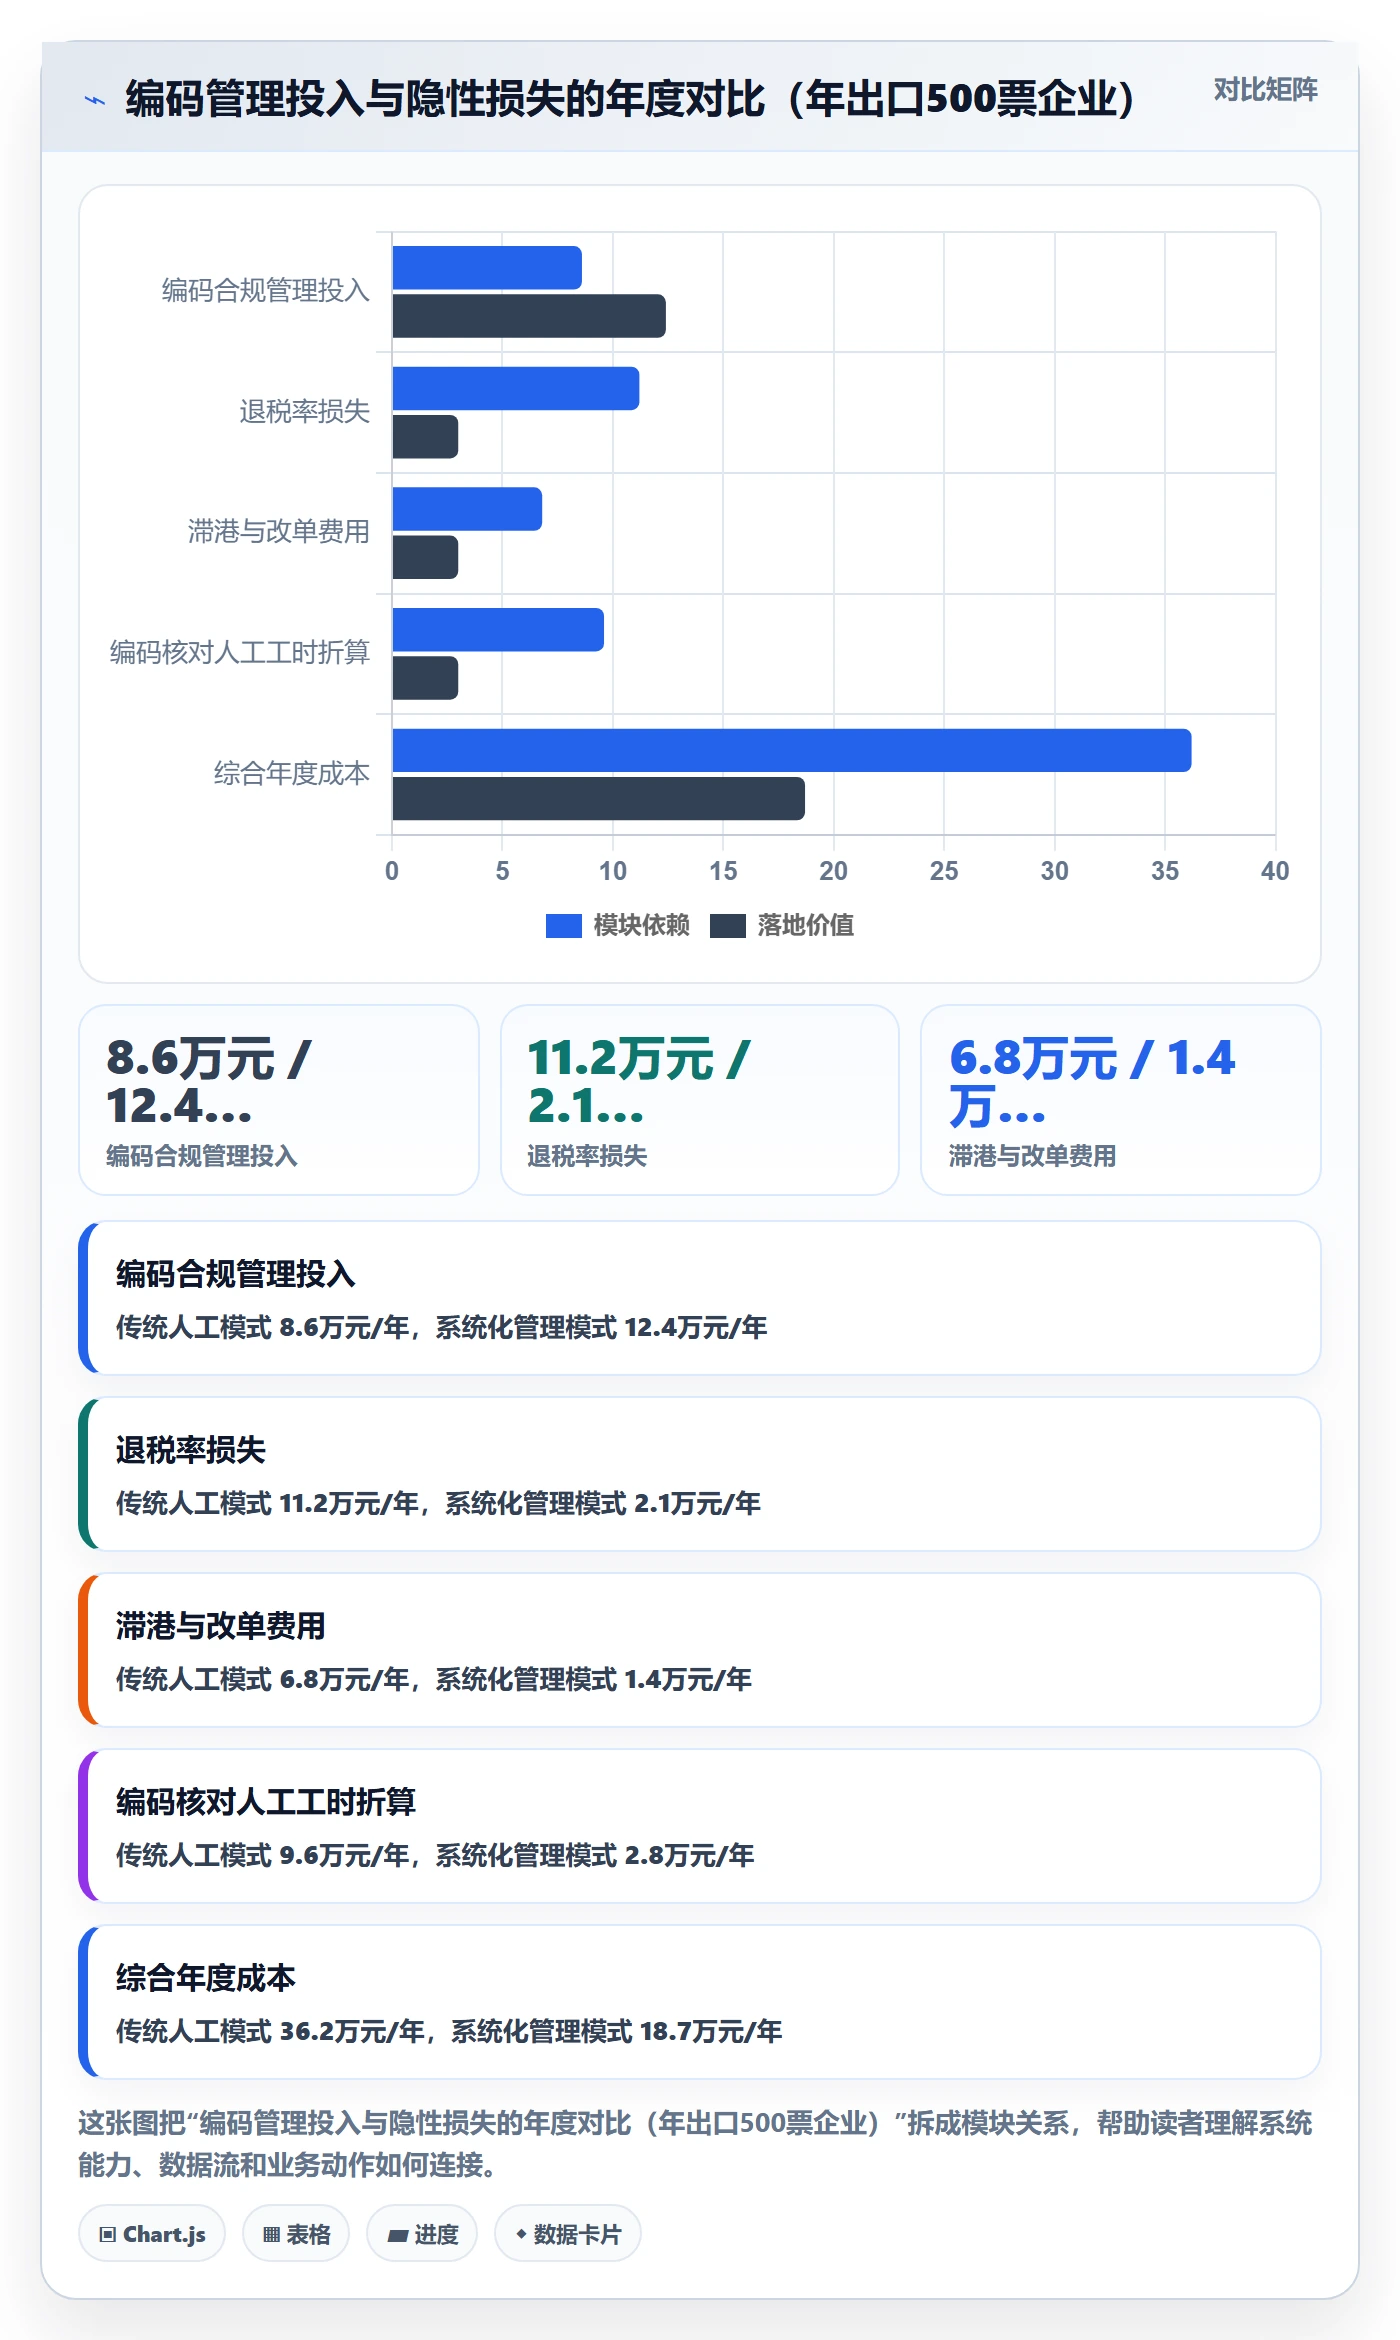1400x2340 pixels.
Task: Click the 退税率损失 chart axis label
Action: [x=305, y=411]
